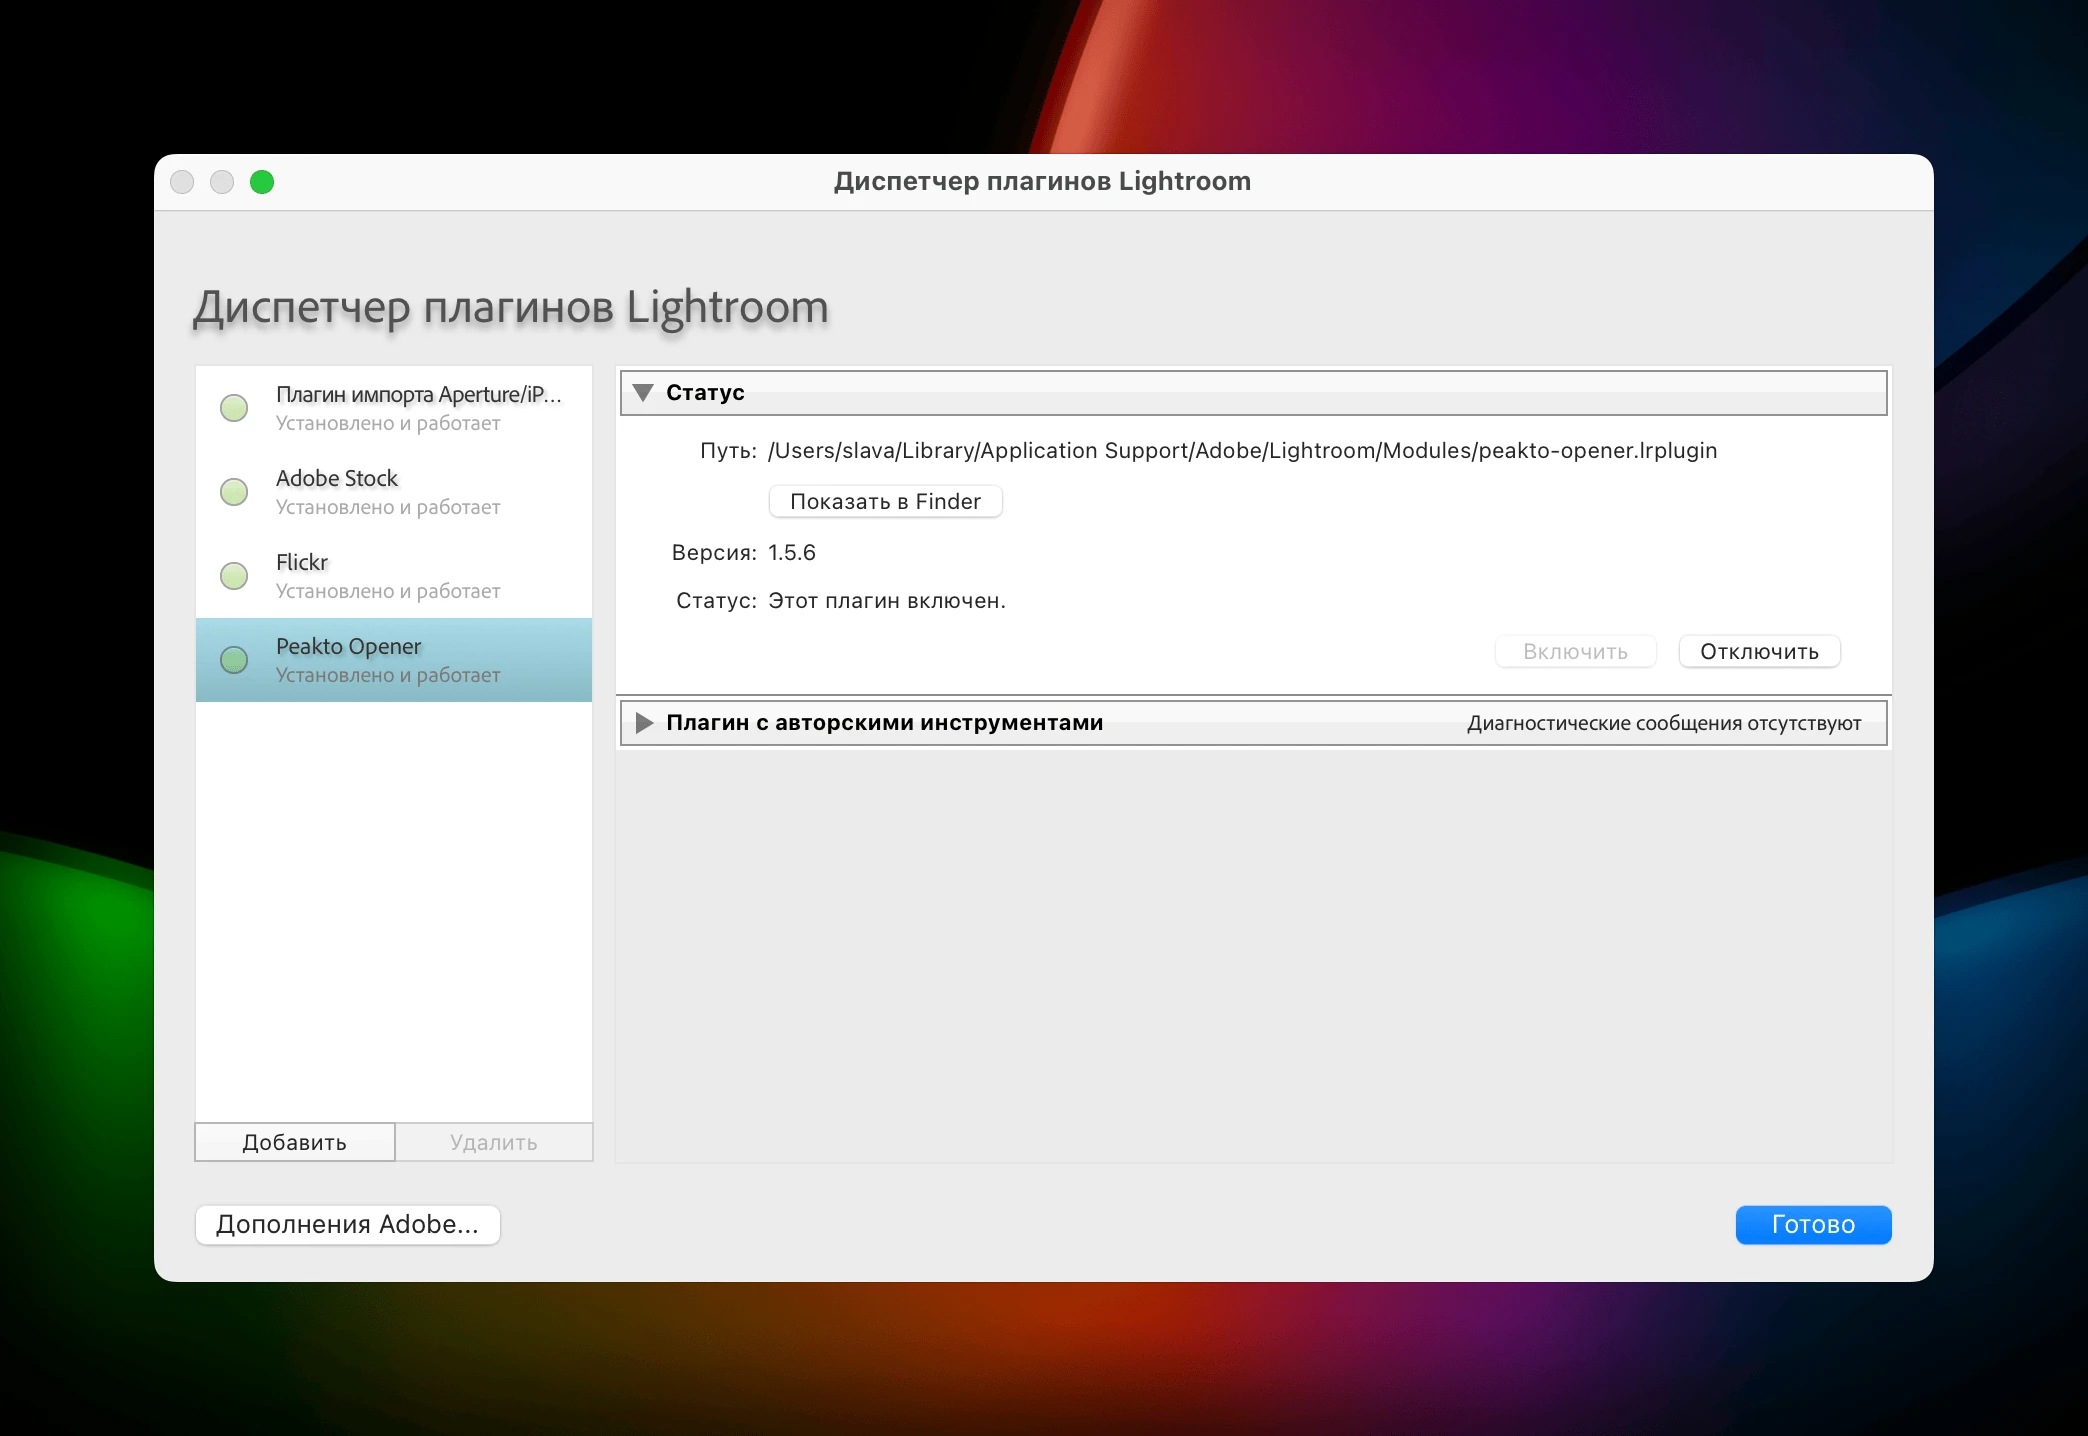Image resolution: width=2088 pixels, height=1436 pixels.
Task: Click Peakto Opener status indicator
Action: pos(234,660)
